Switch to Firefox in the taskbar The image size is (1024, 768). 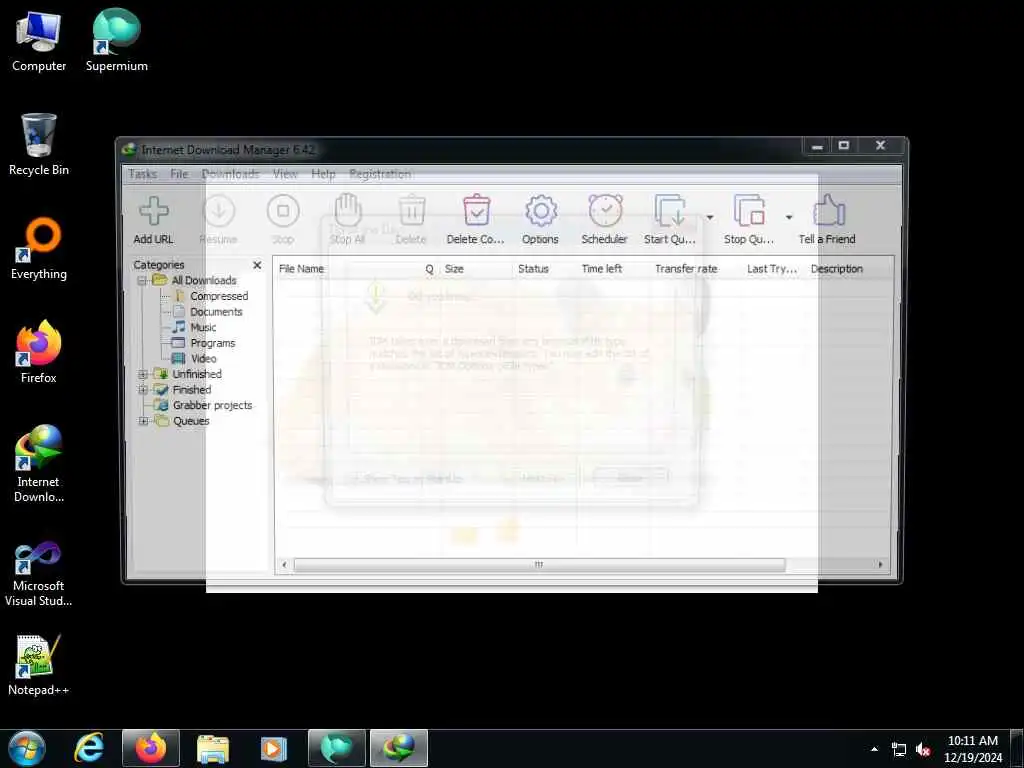click(151, 748)
